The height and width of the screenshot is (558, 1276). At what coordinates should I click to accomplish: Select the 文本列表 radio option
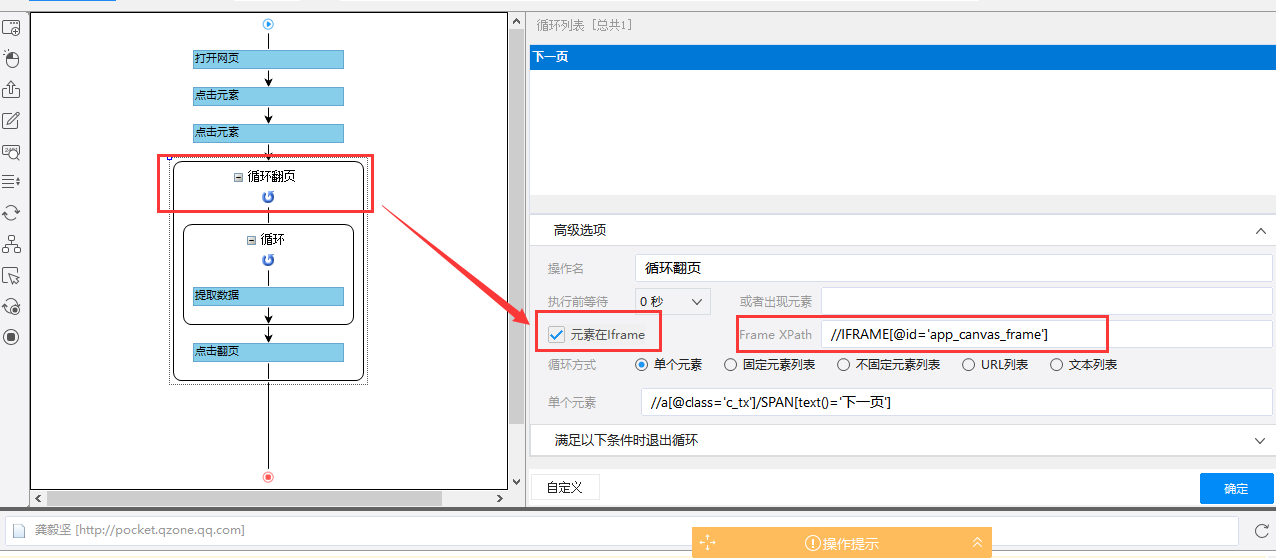[x=1057, y=365]
